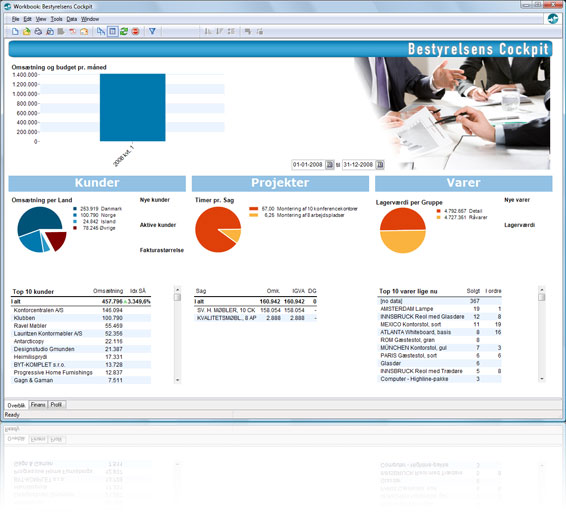Click the Omsætning column header in Top 10 kunder
The height and width of the screenshot is (513, 566).
coord(108,291)
